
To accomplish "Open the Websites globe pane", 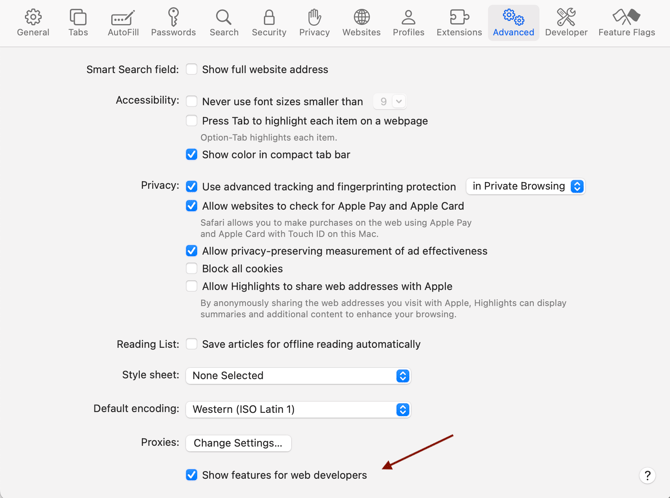I will click(361, 23).
